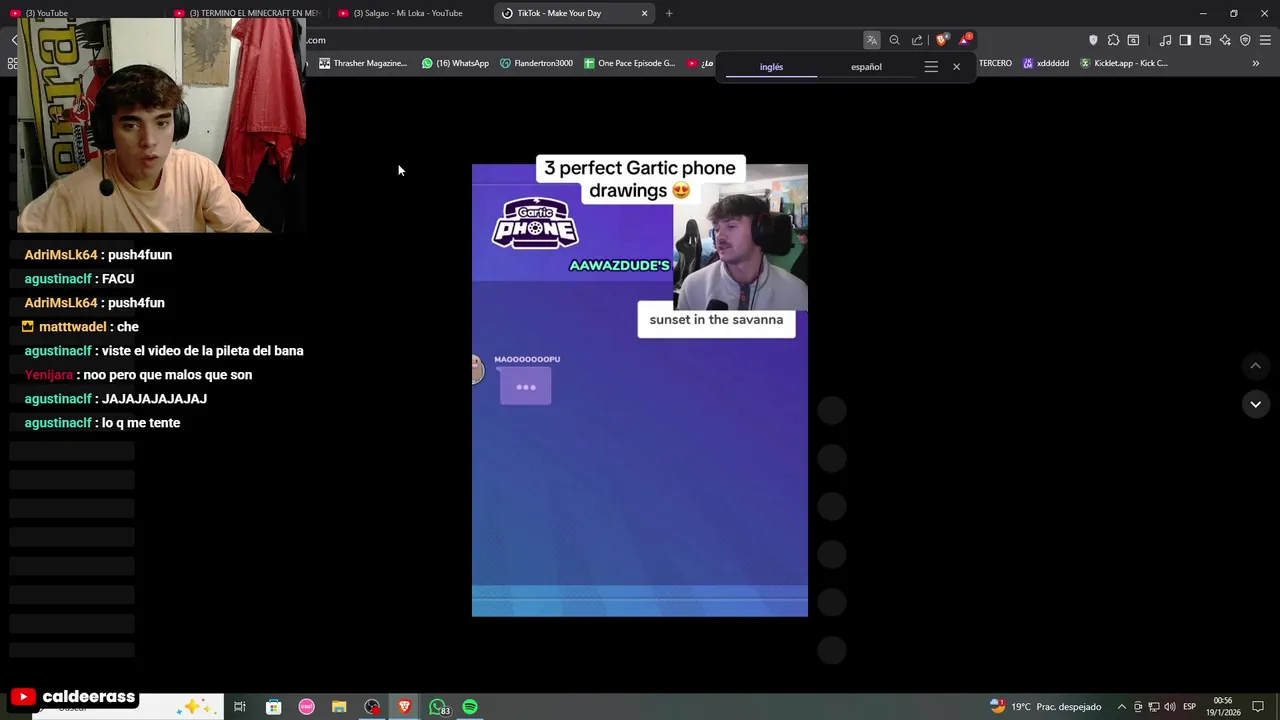Switch to the (3) YouTube tab
The image size is (1280, 720).
[x=80, y=13]
